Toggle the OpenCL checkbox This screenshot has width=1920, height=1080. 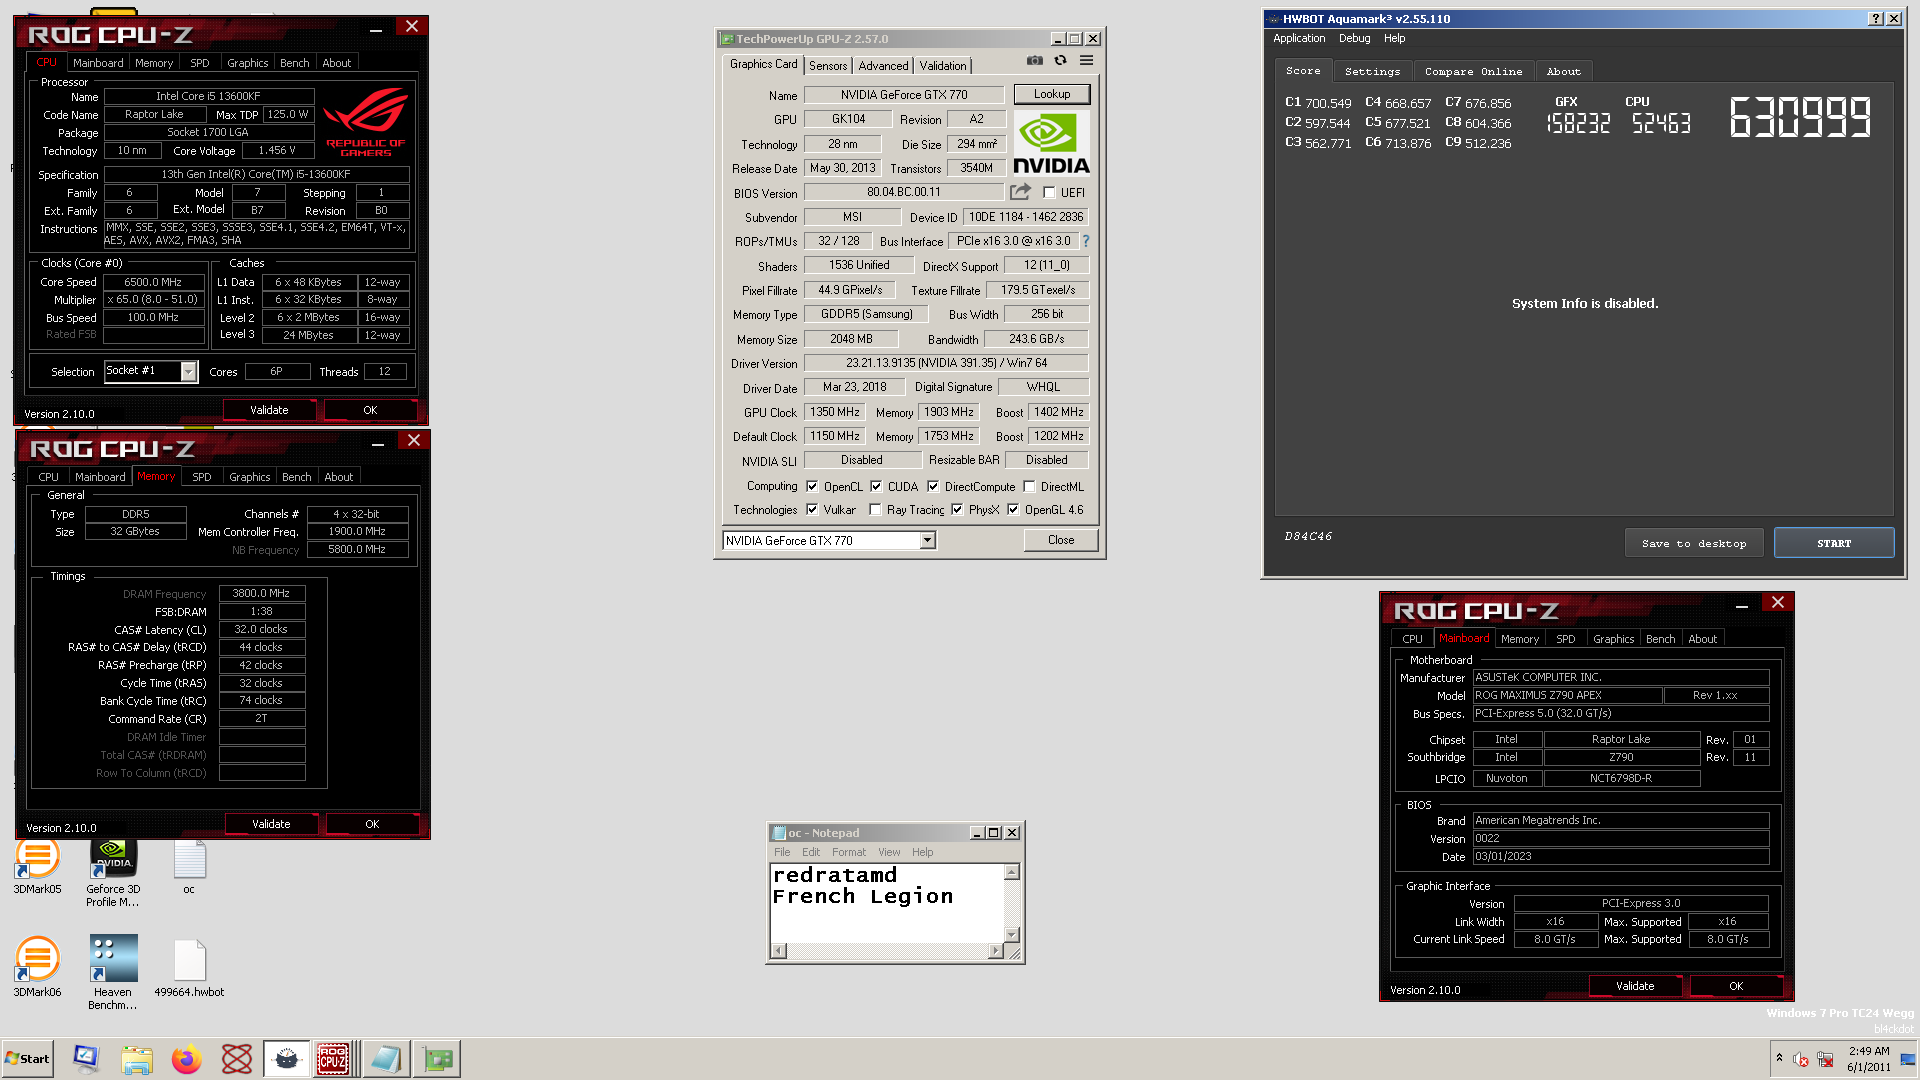point(812,486)
